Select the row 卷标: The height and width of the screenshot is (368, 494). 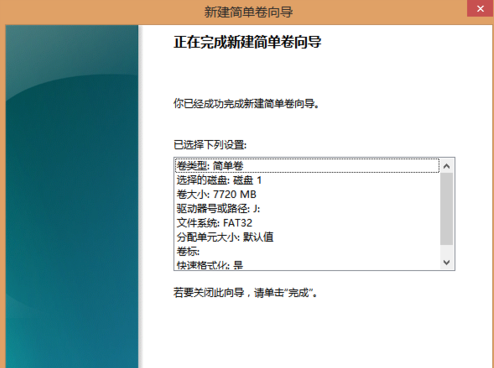[x=307, y=251]
